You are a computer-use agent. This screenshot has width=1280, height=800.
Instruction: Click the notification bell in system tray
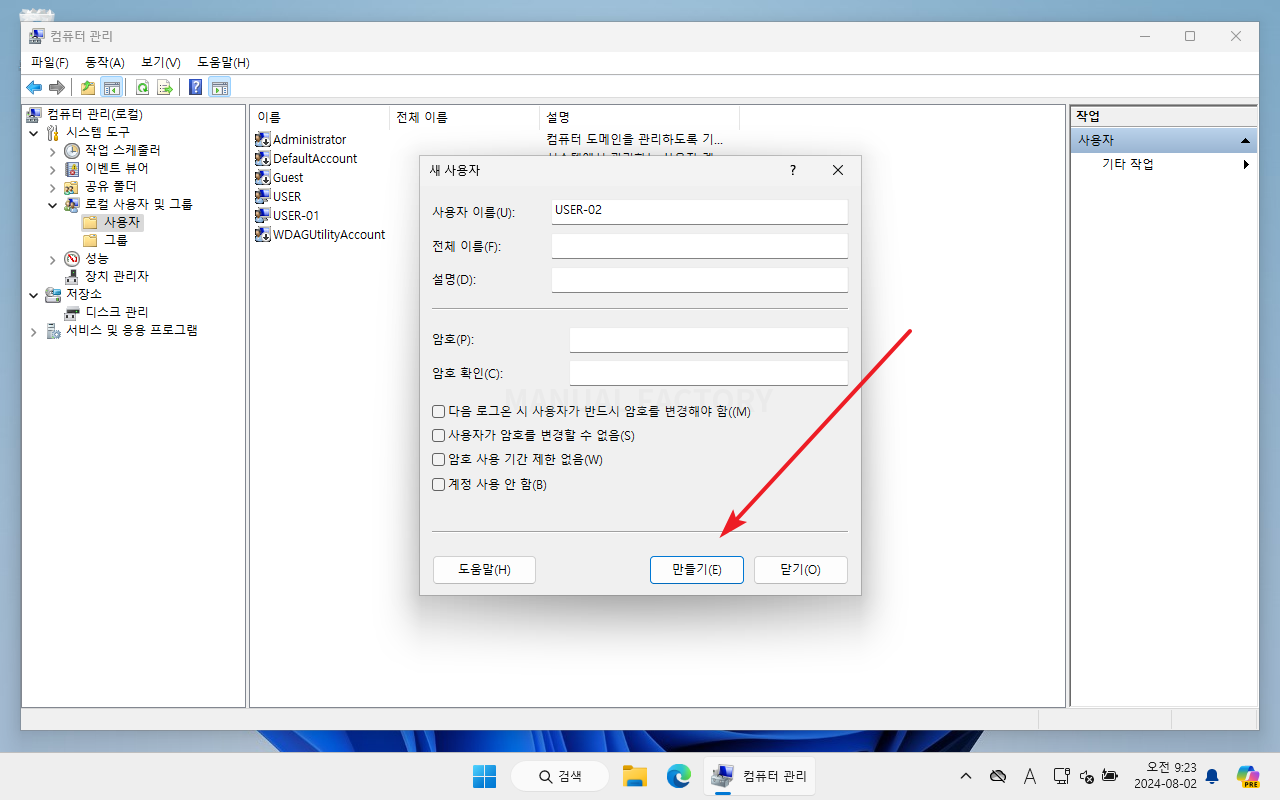(x=1212, y=776)
